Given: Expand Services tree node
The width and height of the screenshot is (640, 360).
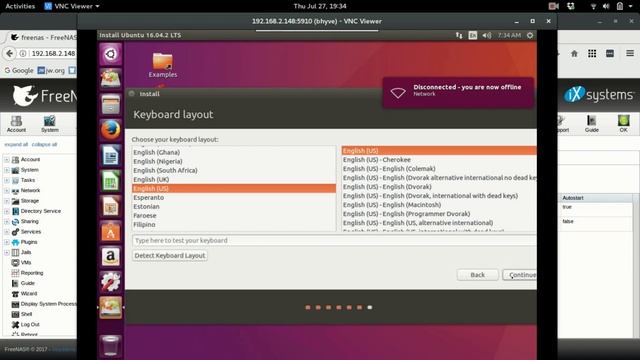Looking at the screenshot, I should pyautogui.click(x=7, y=231).
